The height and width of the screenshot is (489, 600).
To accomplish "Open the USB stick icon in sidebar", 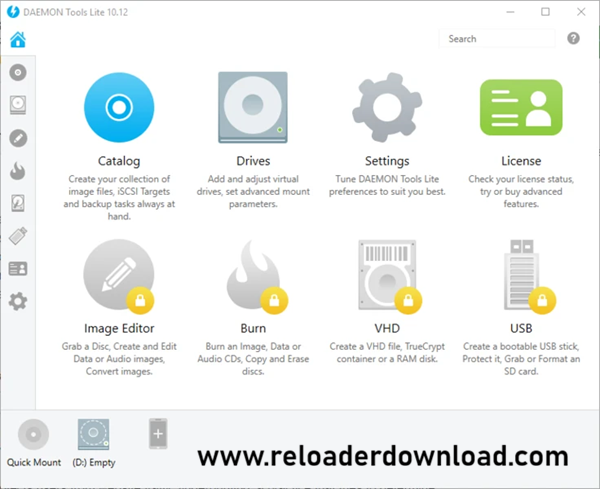I will (x=18, y=236).
